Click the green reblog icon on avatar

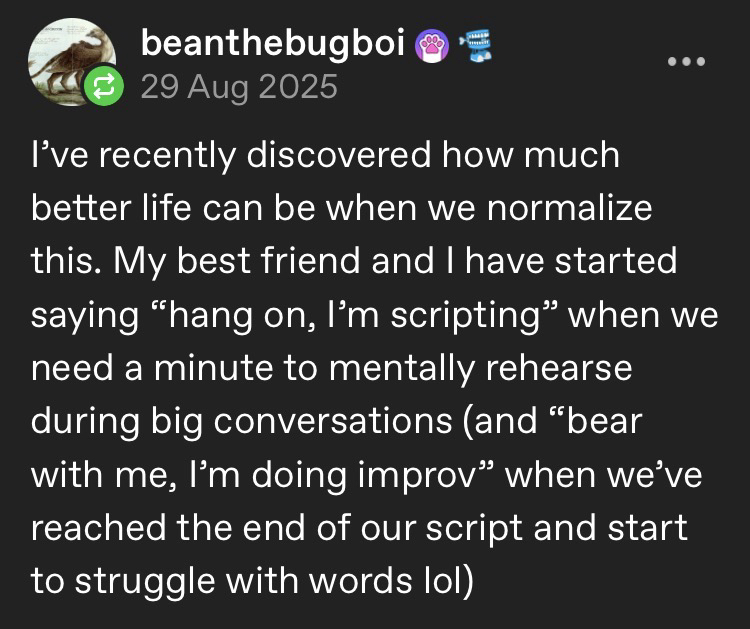pyautogui.click(x=105, y=87)
